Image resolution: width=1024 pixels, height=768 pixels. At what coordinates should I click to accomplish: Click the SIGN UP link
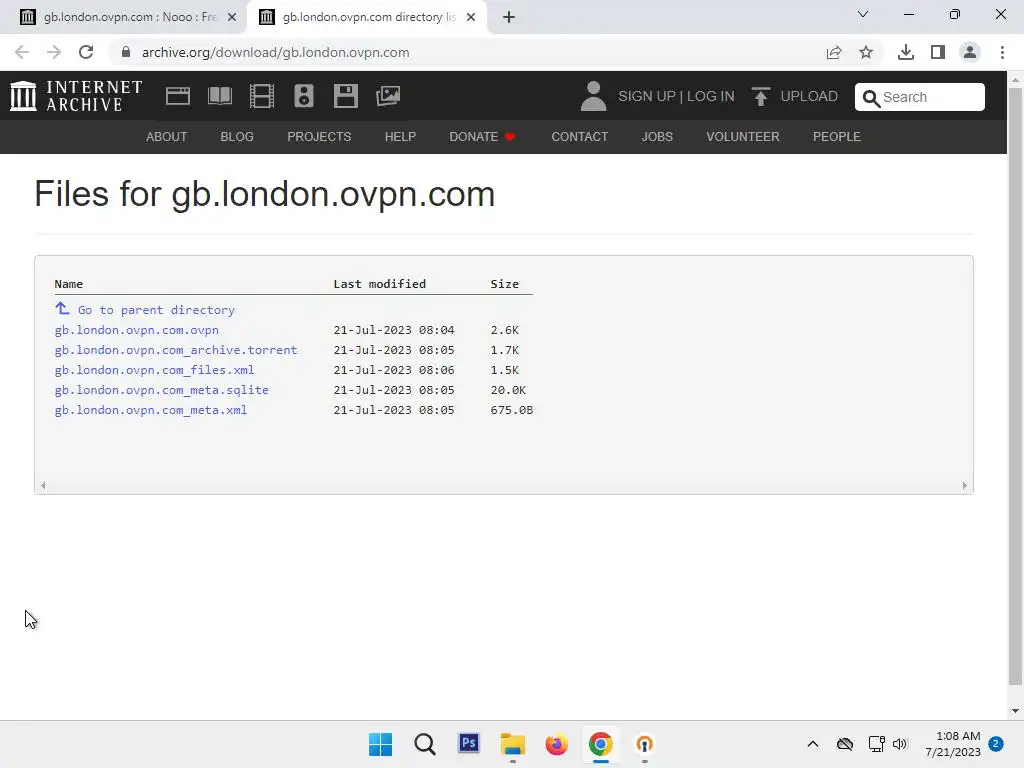point(647,96)
